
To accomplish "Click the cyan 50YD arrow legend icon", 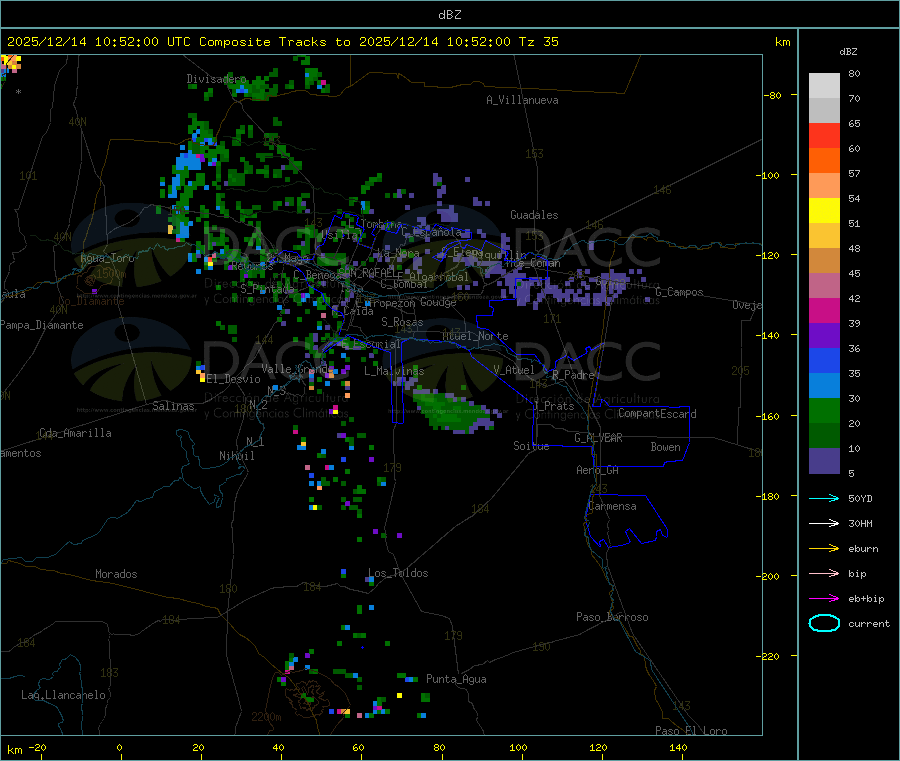I will pyautogui.click(x=824, y=498).
